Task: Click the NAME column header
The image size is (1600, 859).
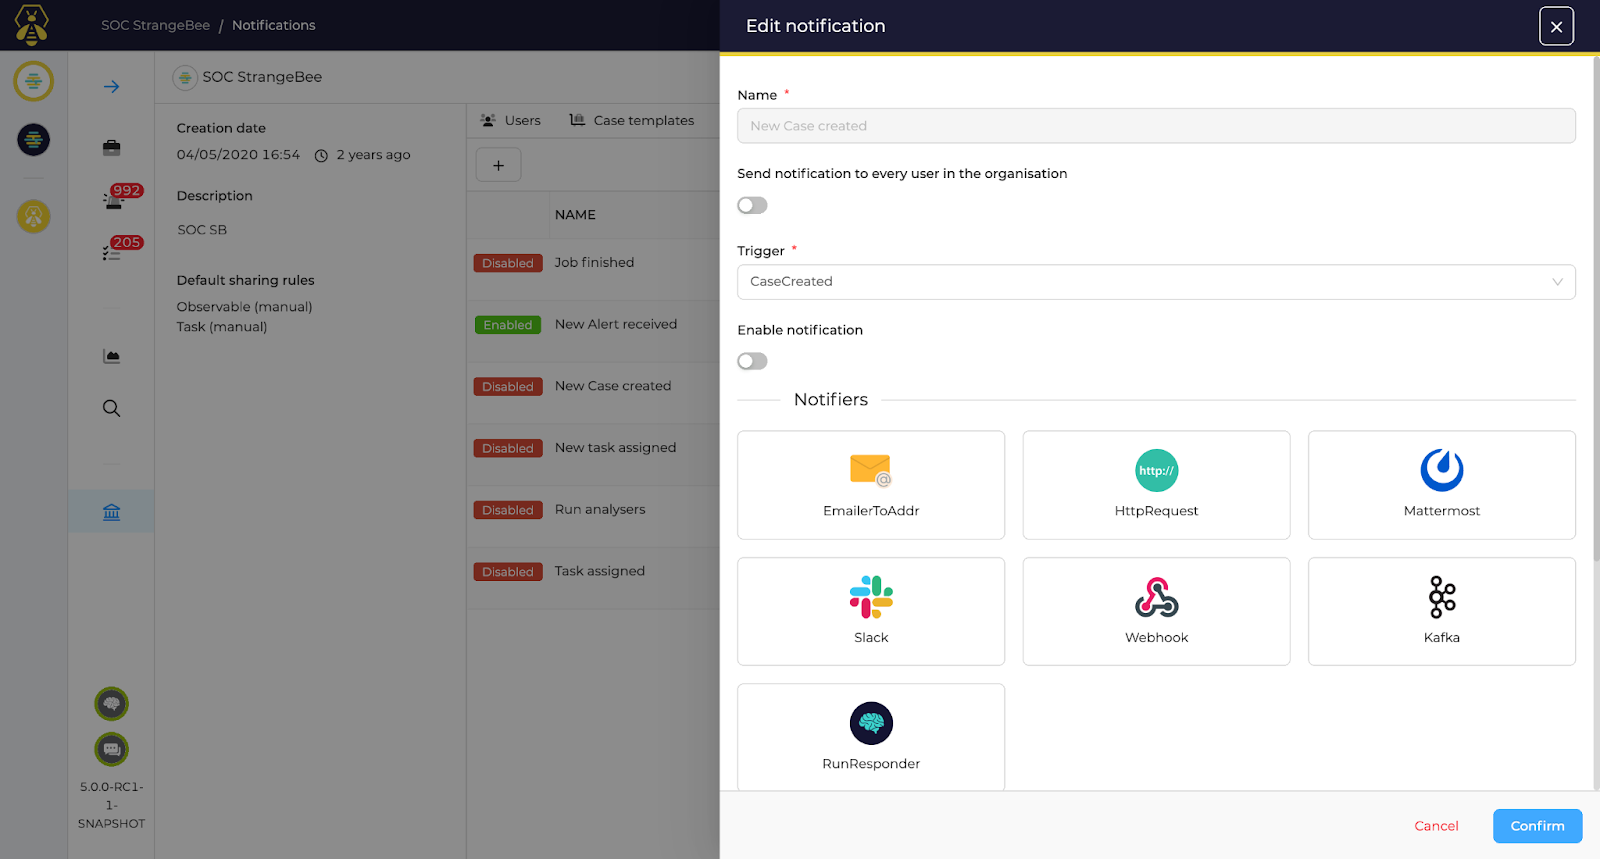Action: (575, 215)
